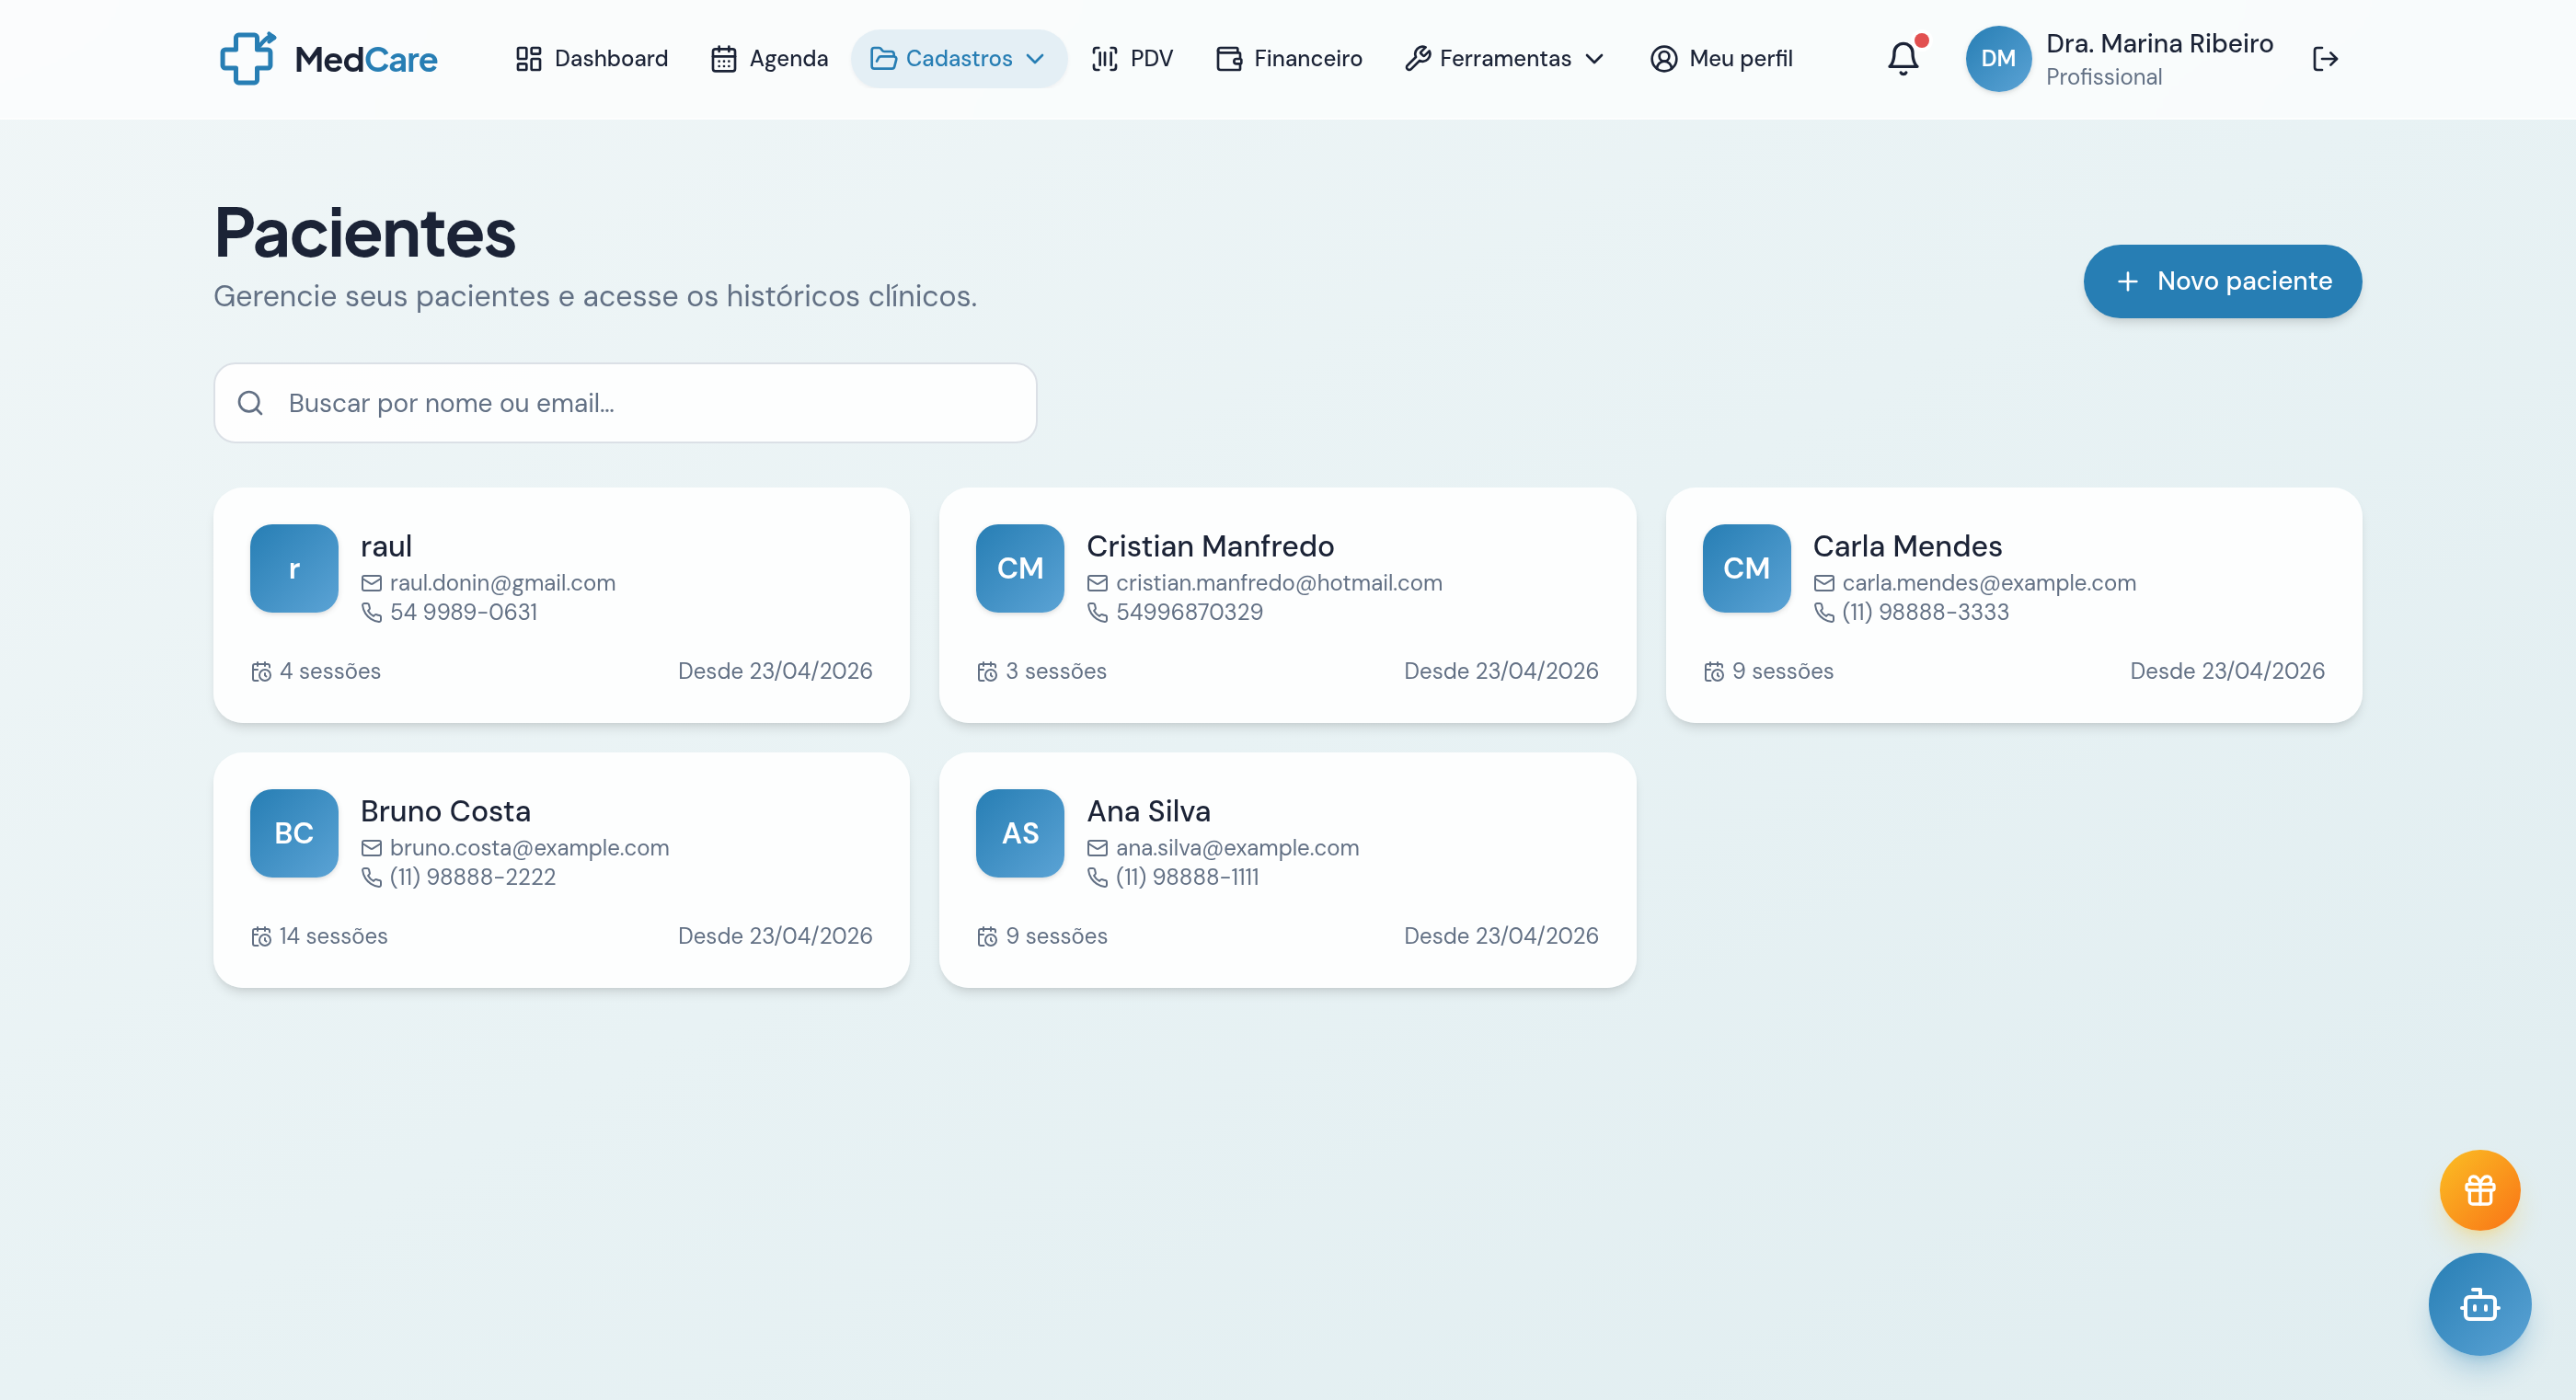This screenshot has width=2576, height=1400.
Task: Open the orange gift icon button
Action: point(2479,1190)
